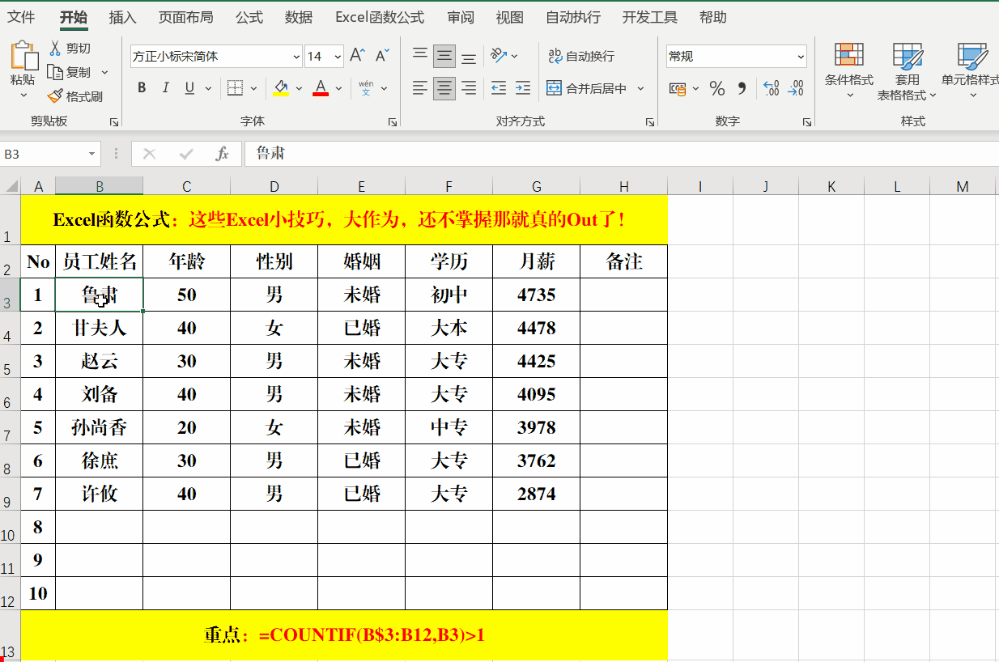999x662 pixels.
Task: Open the font size dropdown
Action: tap(338, 57)
